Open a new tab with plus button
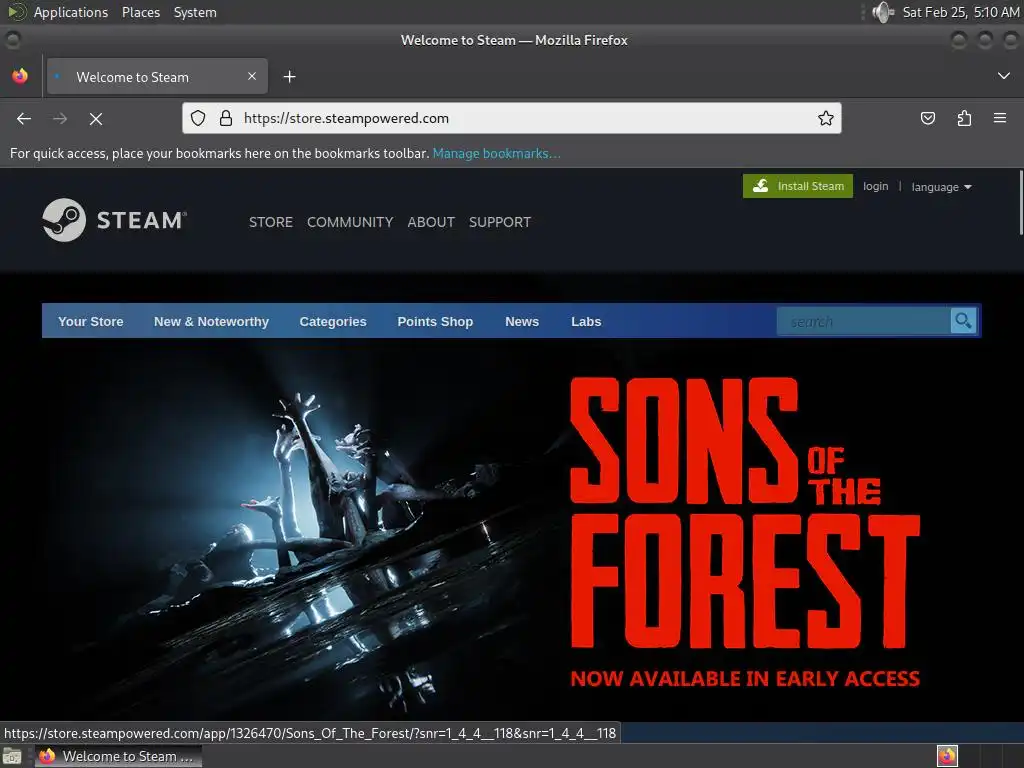The width and height of the screenshot is (1024, 768). [x=289, y=77]
